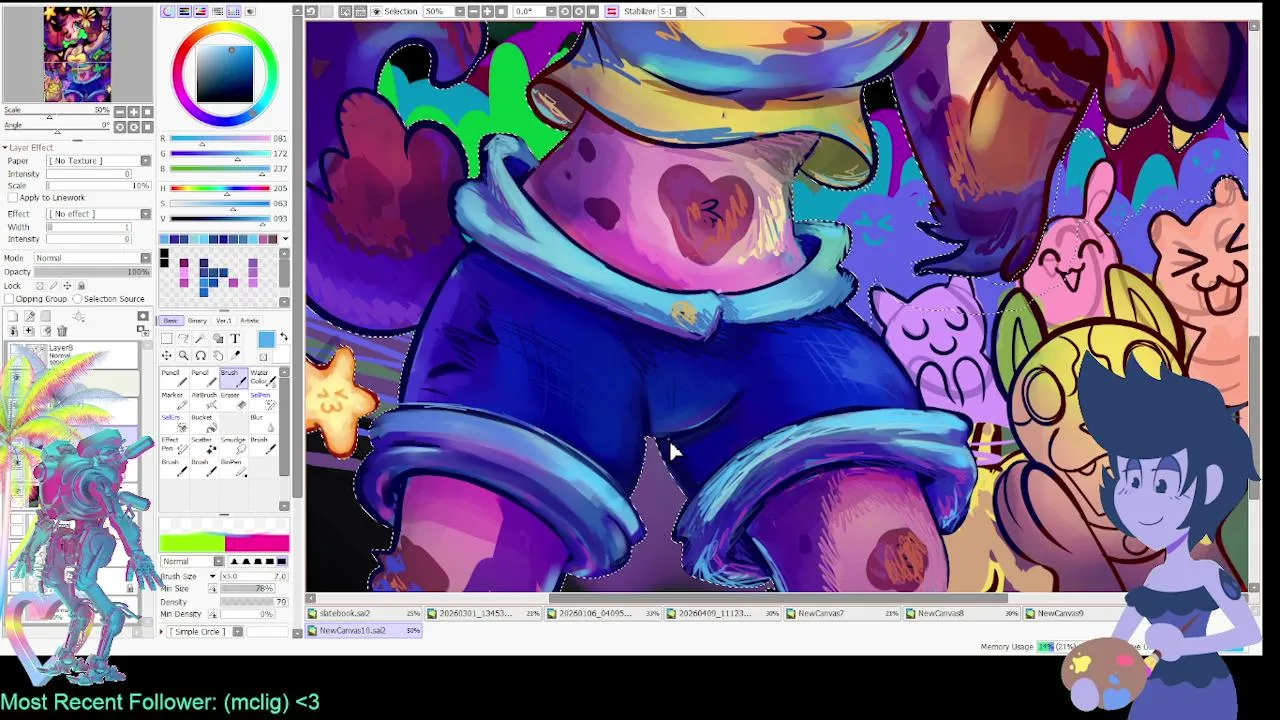This screenshot has height=720, width=1280.
Task: Enable Clipping Group checkbox
Action: [x=9, y=299]
